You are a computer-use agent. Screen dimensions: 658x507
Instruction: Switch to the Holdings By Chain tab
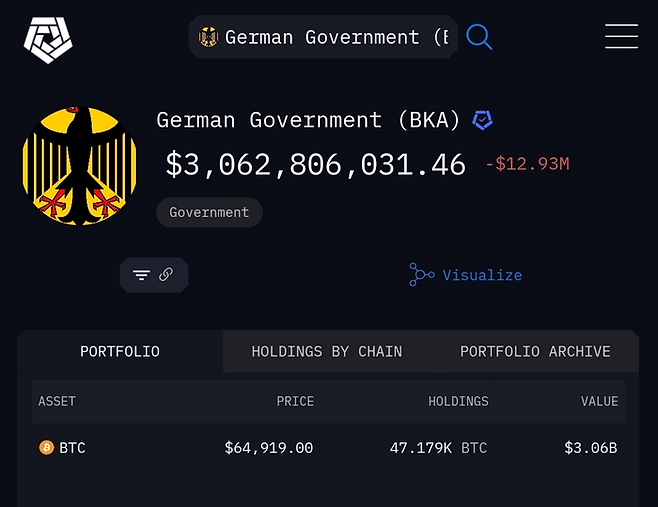pos(326,351)
